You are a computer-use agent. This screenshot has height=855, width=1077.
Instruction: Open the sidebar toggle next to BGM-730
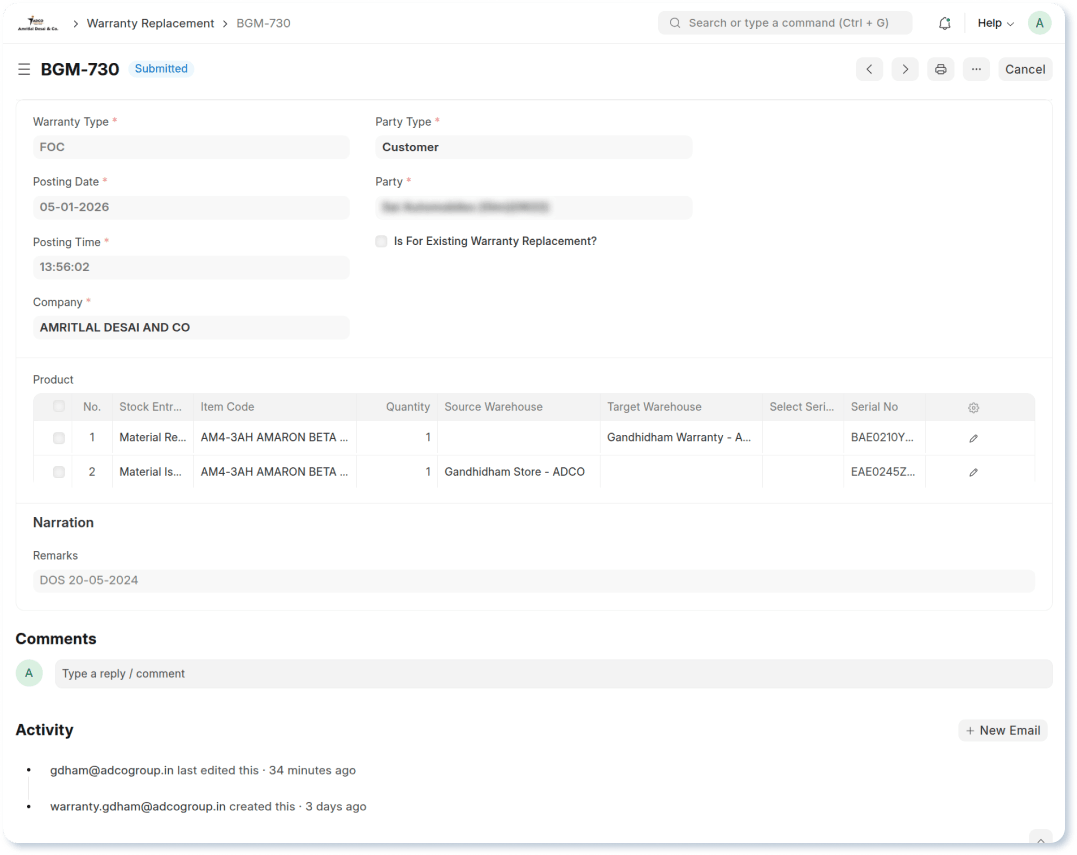[24, 69]
